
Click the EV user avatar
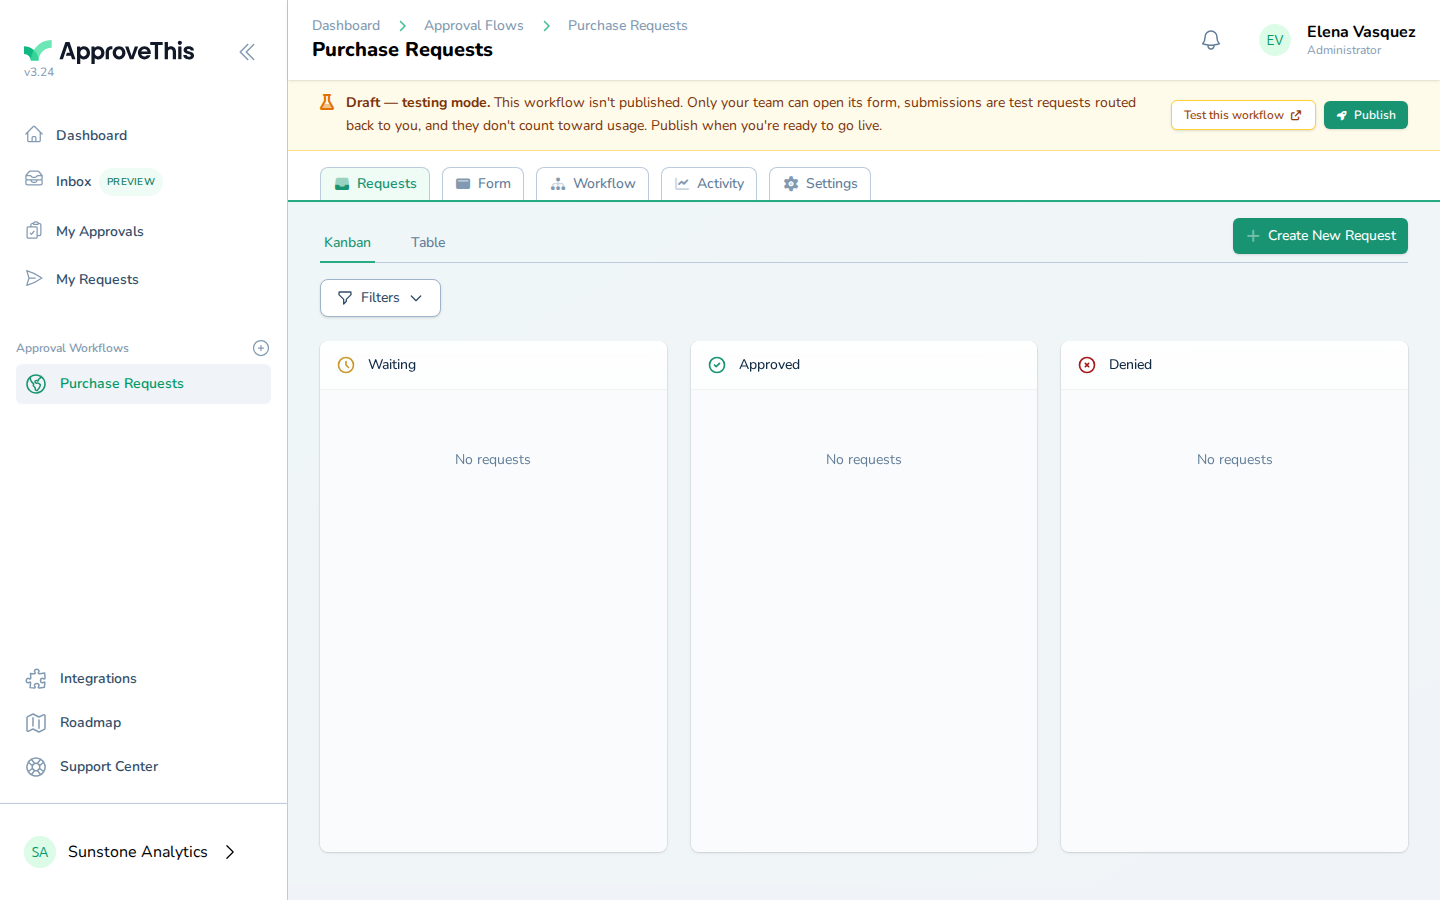[x=1275, y=40]
